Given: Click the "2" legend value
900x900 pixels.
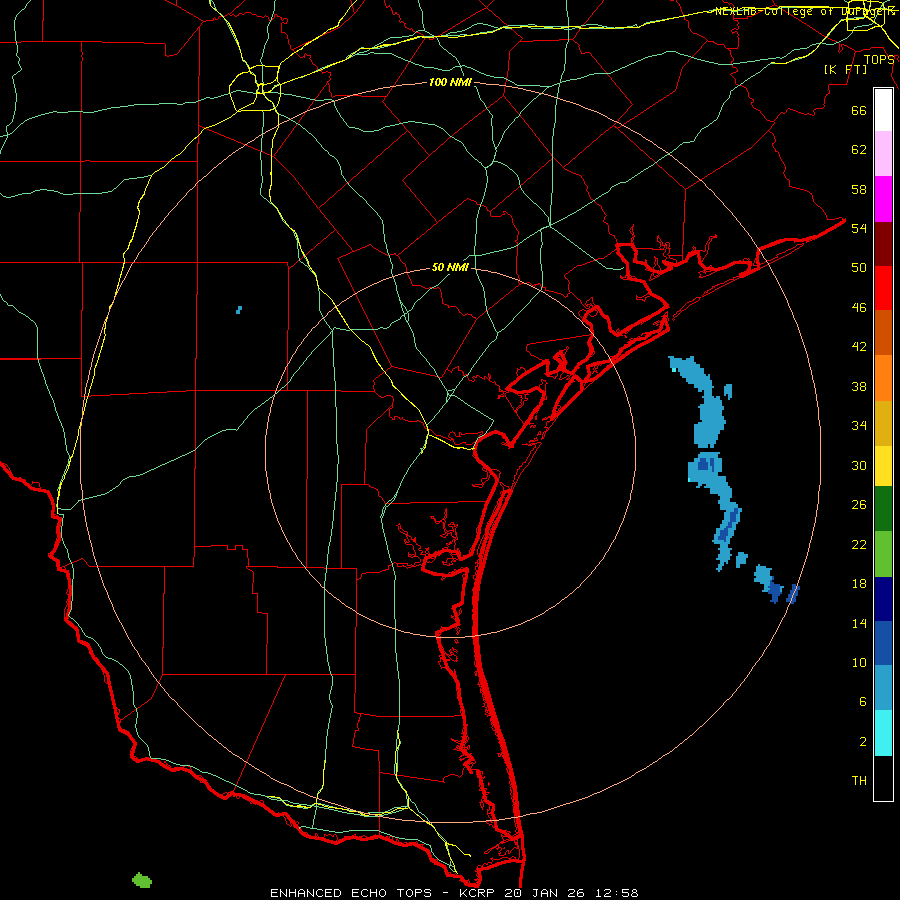Looking at the screenshot, I should pos(863,742).
